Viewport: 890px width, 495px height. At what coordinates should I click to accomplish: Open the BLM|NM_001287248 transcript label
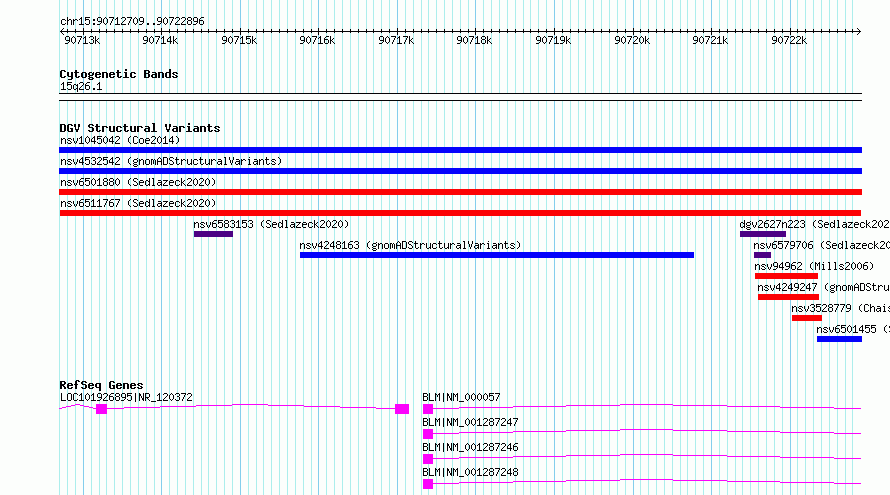(470, 472)
